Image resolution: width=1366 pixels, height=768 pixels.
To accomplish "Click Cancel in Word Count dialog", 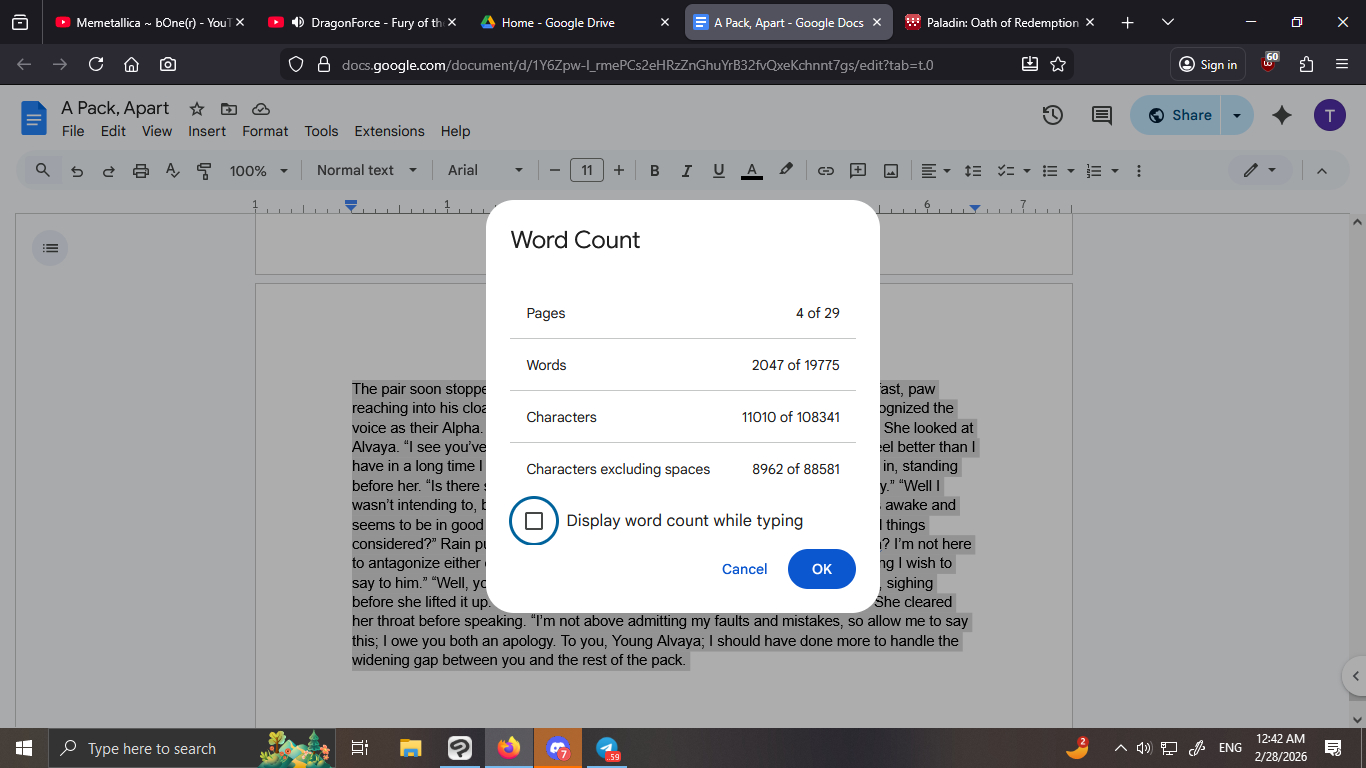I will coord(744,569).
